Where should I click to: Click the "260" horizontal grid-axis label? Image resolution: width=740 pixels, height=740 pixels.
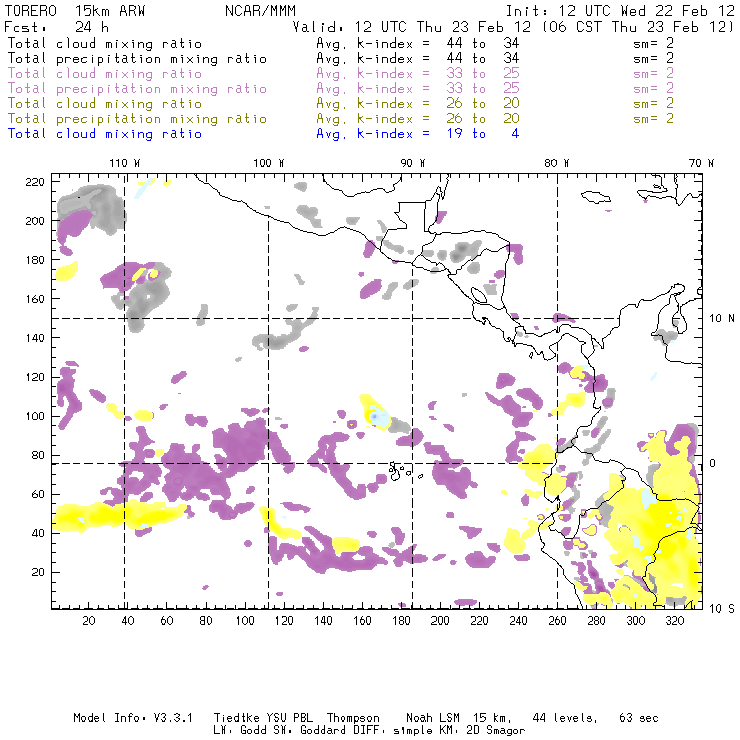(x=557, y=621)
